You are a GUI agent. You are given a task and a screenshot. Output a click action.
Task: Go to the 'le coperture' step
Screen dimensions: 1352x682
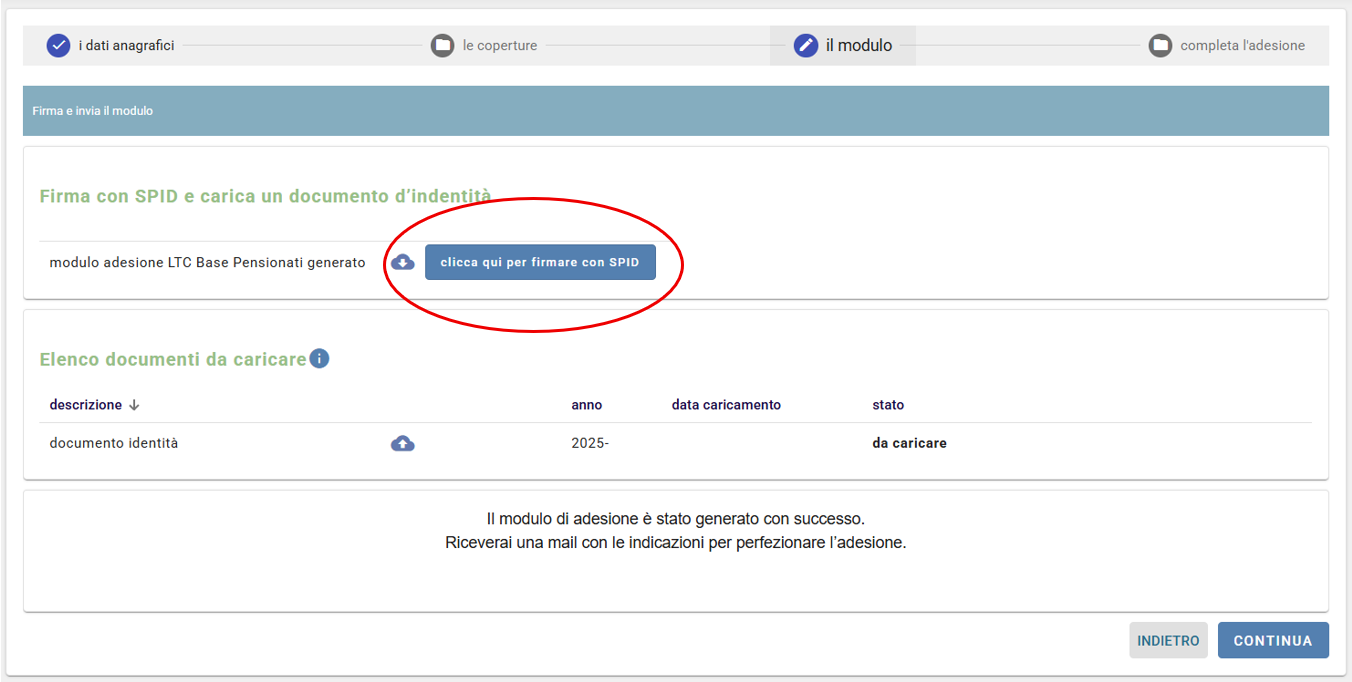(499, 46)
